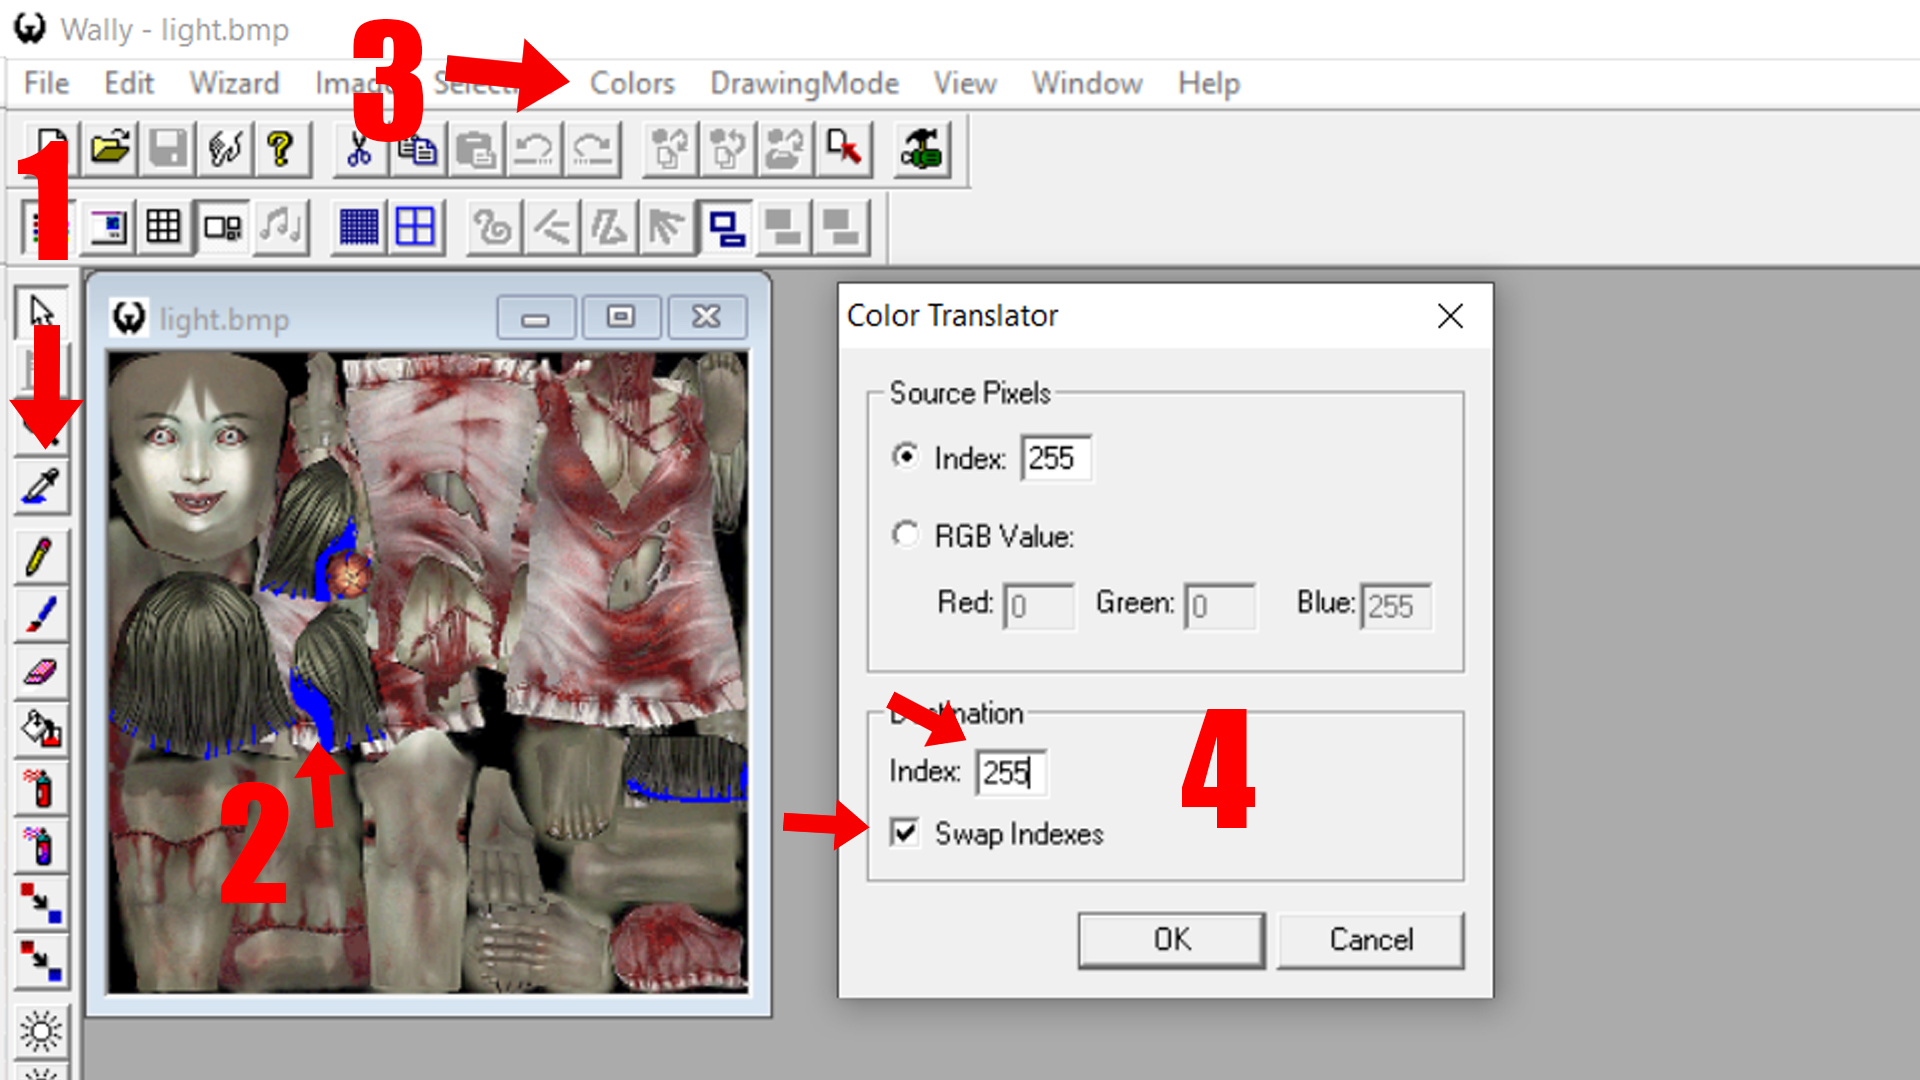
Task: Toggle the Swap Indexes checkbox
Action: coord(905,833)
